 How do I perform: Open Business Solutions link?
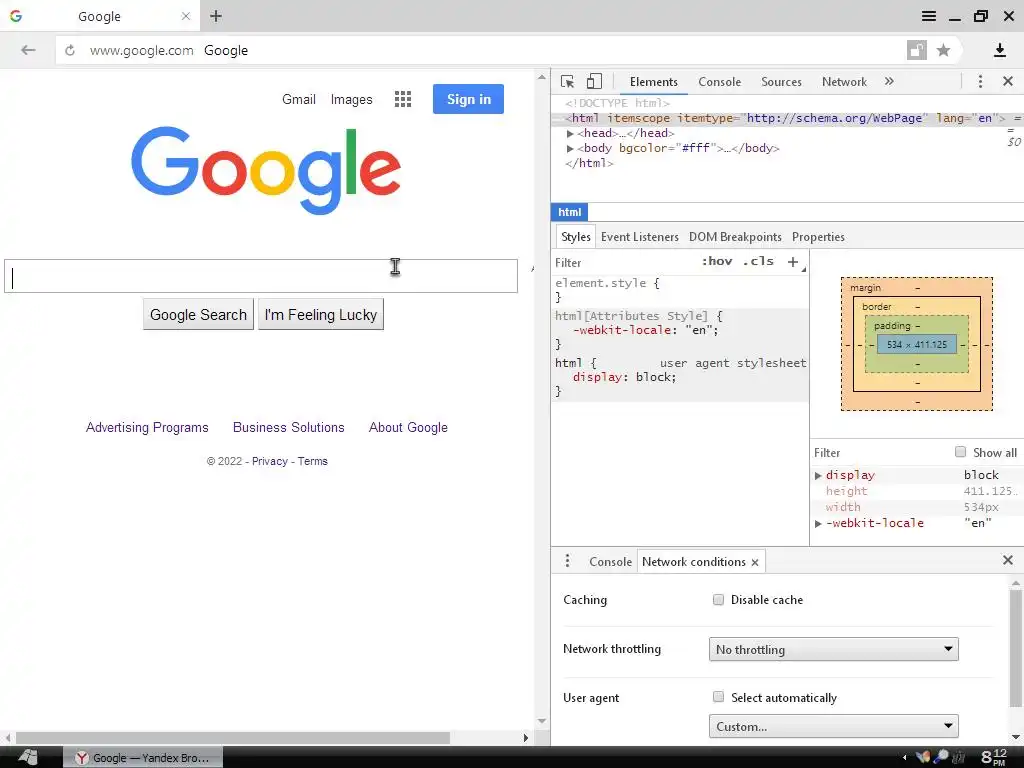coord(288,428)
